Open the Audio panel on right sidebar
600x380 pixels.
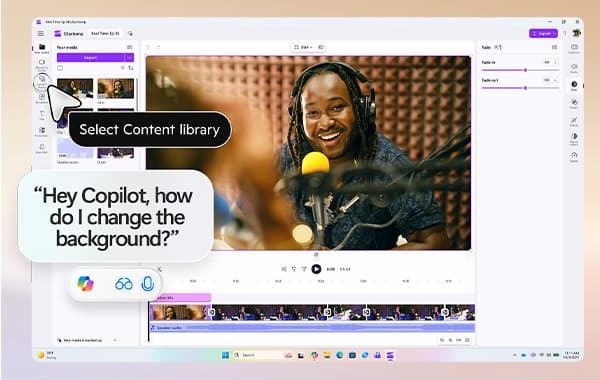[x=574, y=68]
